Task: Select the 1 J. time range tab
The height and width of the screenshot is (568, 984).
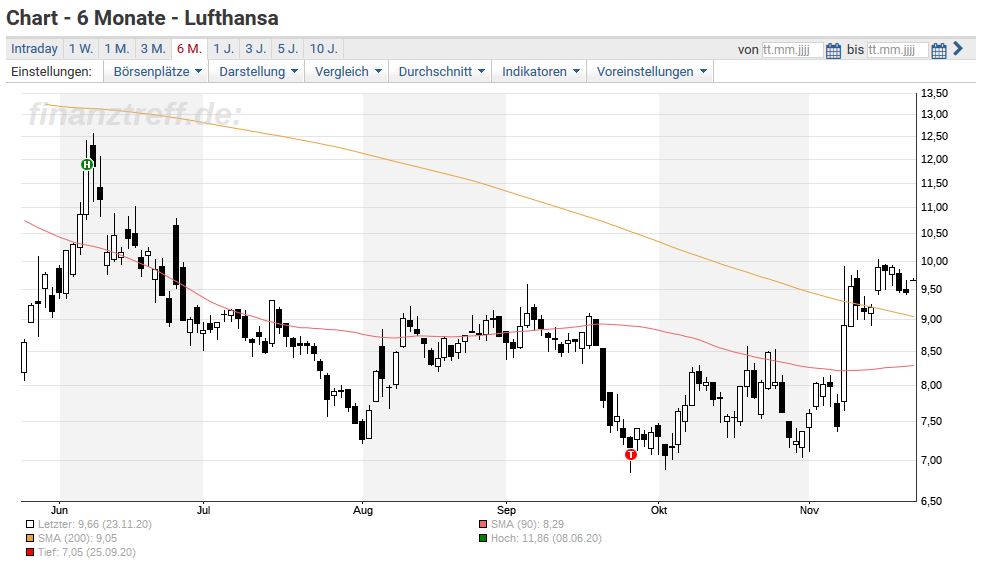Action: point(223,49)
